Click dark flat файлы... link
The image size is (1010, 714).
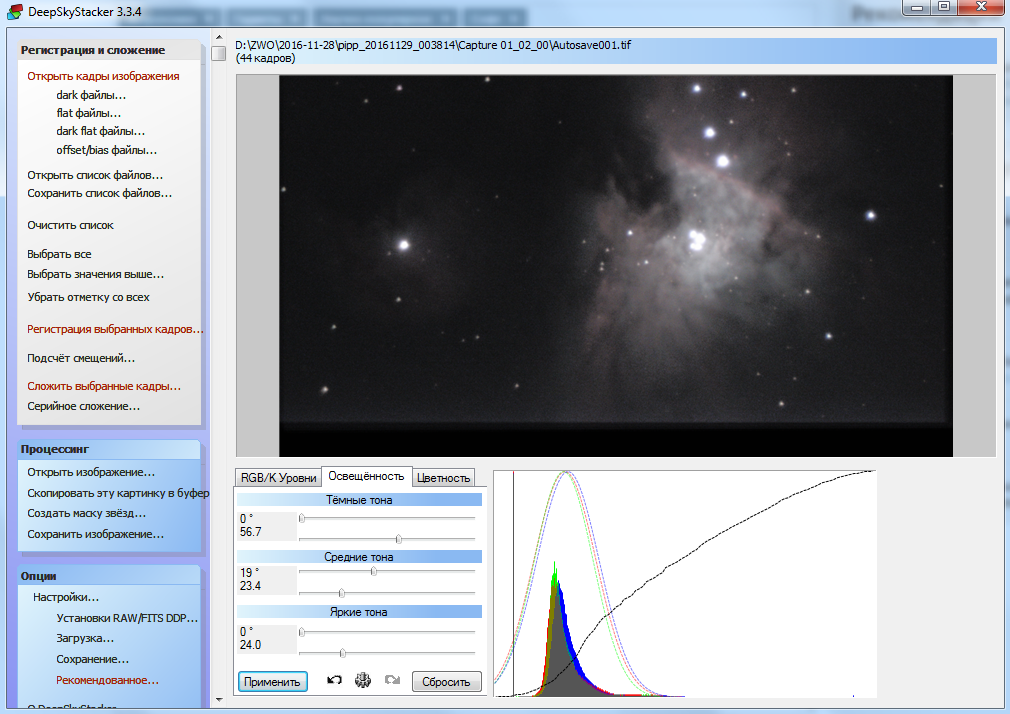click(x=100, y=131)
